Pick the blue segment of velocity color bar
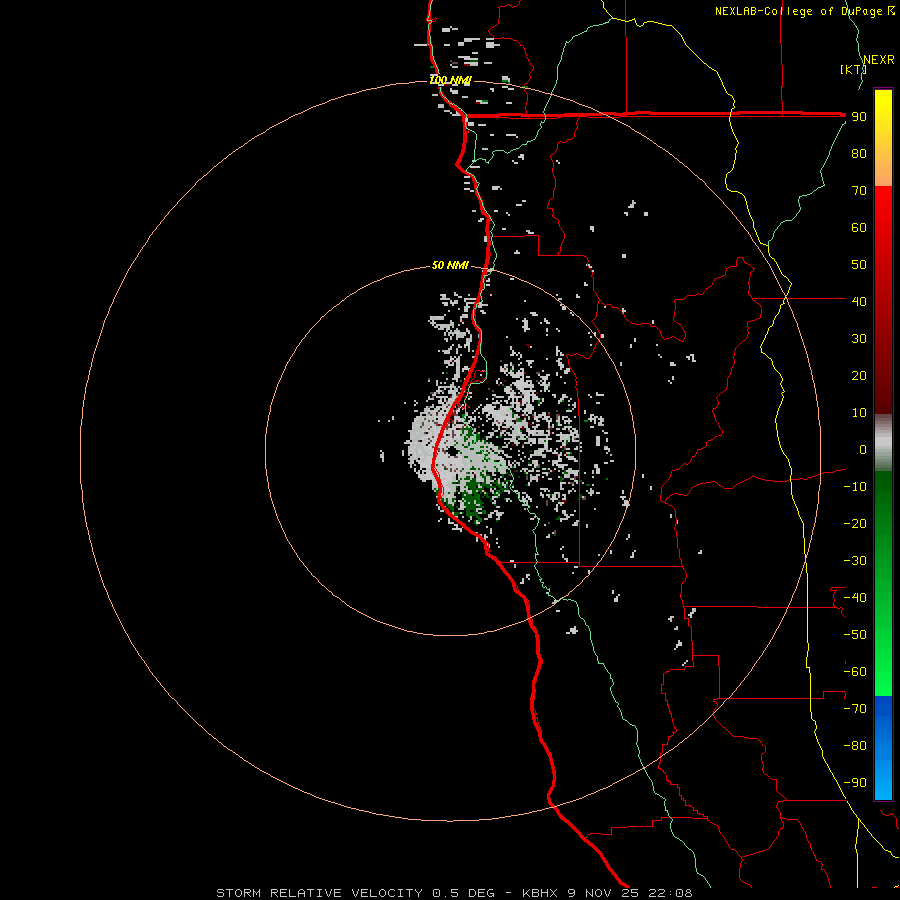Viewport: 900px width, 900px height. (883, 748)
